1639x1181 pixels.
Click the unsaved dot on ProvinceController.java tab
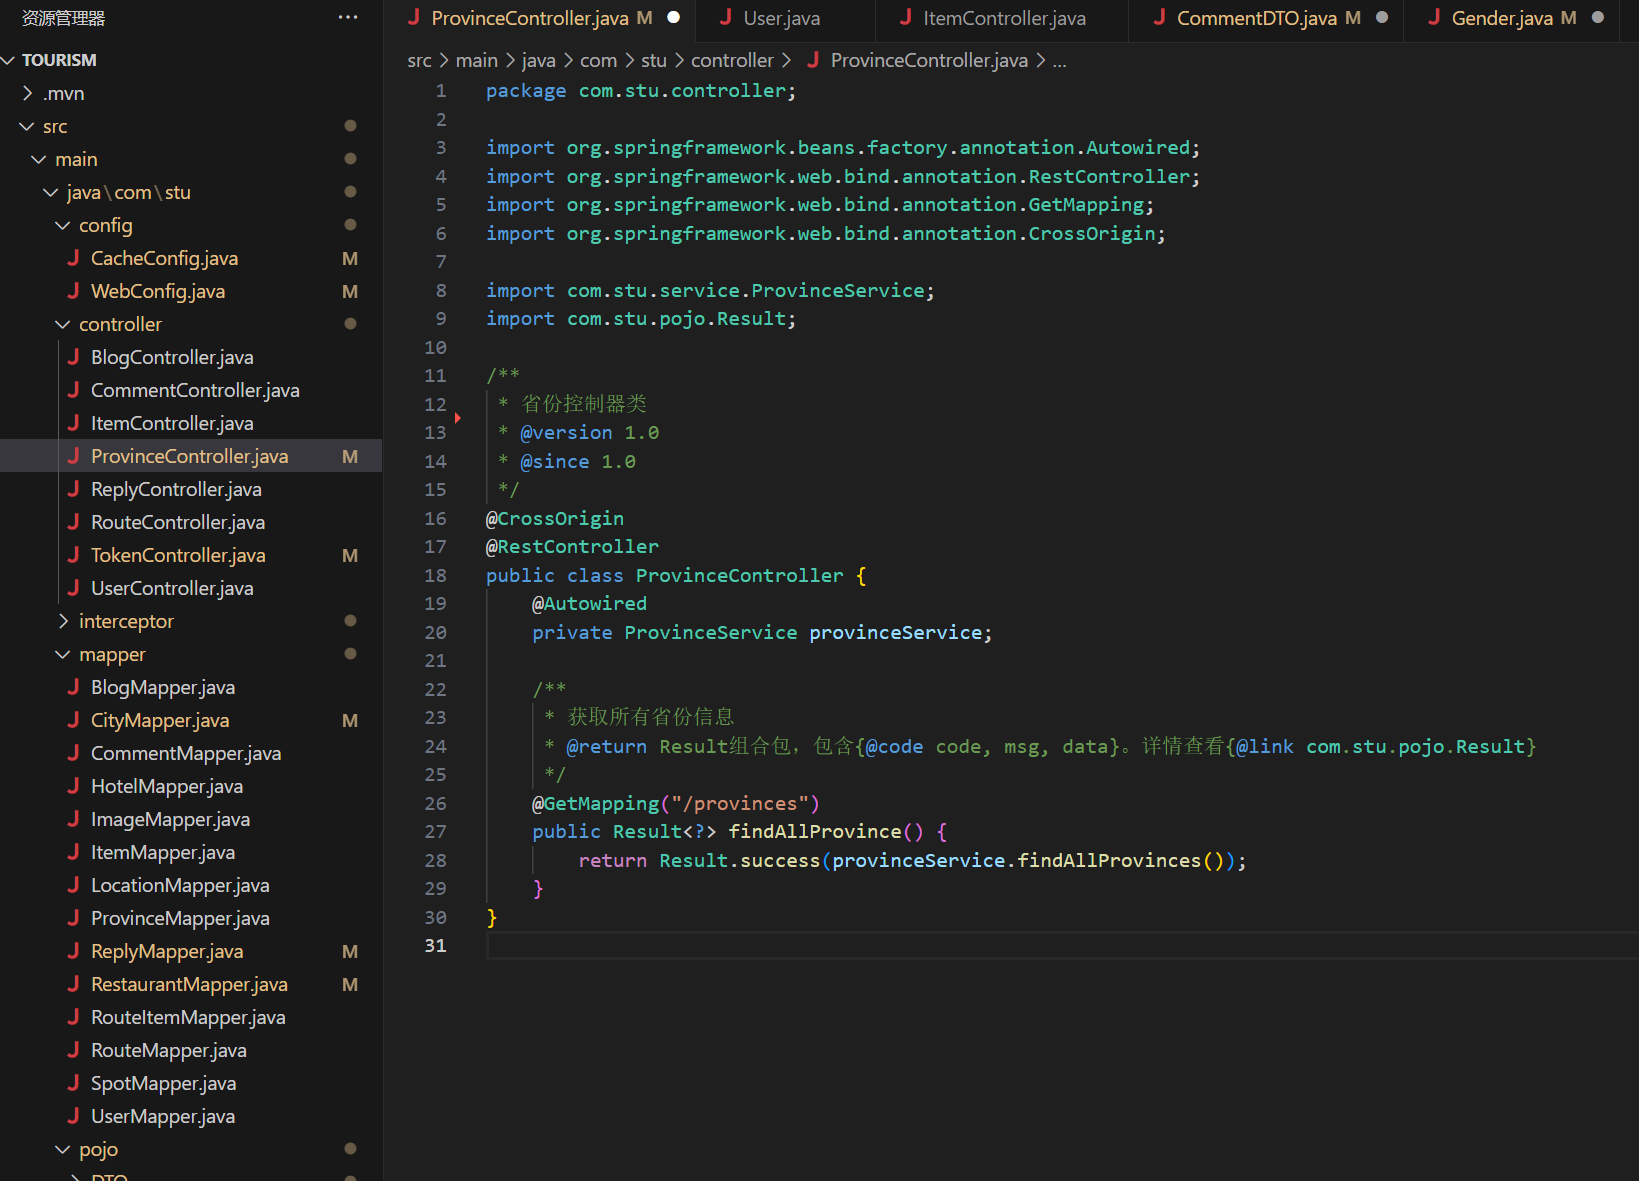[674, 18]
